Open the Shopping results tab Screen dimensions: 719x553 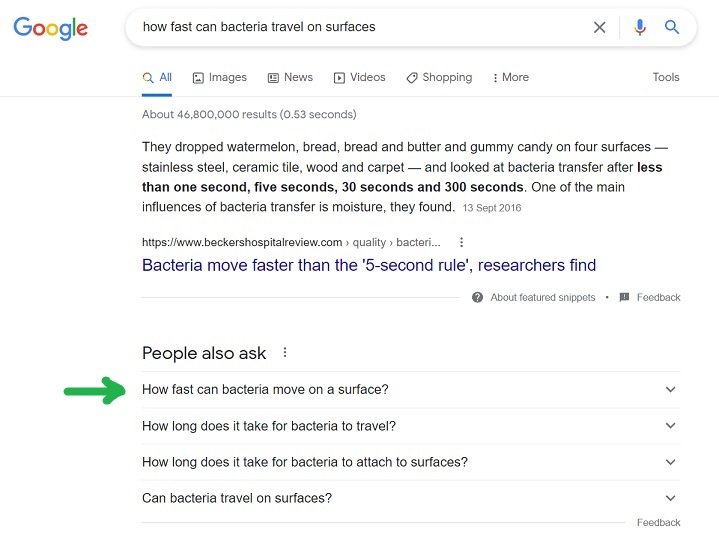click(439, 77)
